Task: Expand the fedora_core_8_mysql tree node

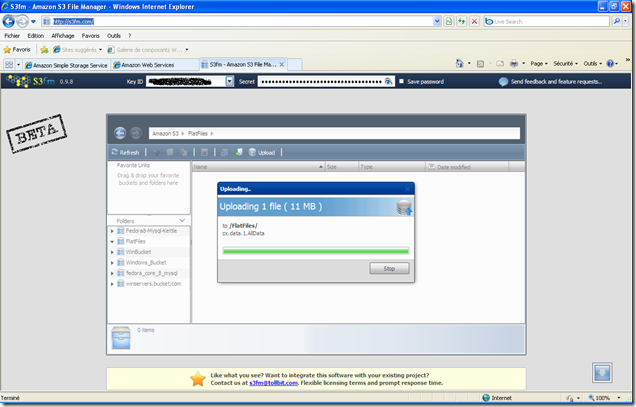Action: pos(112,273)
